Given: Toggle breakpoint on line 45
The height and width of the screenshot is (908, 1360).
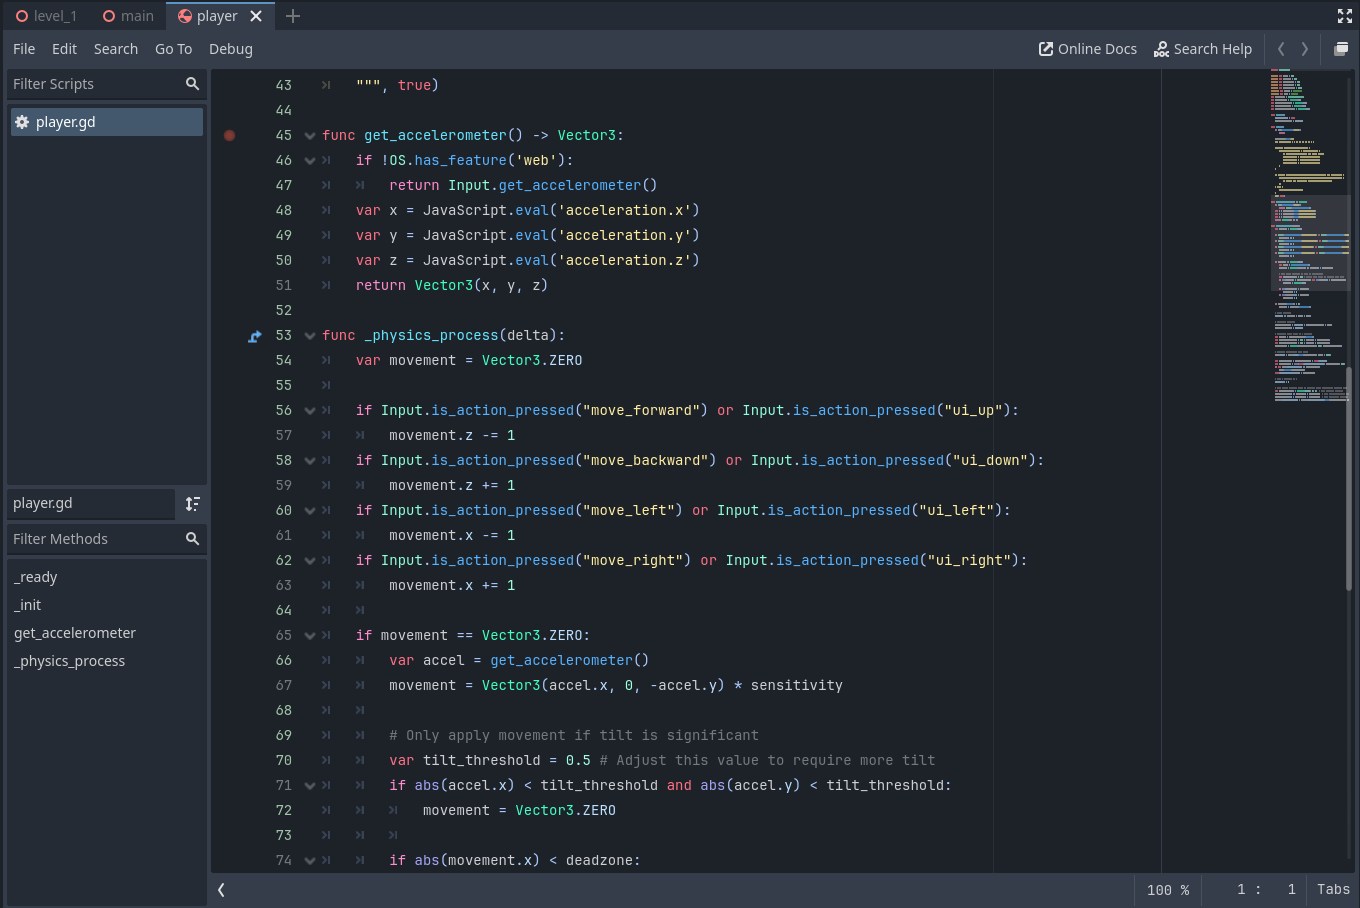Looking at the screenshot, I should [230, 135].
